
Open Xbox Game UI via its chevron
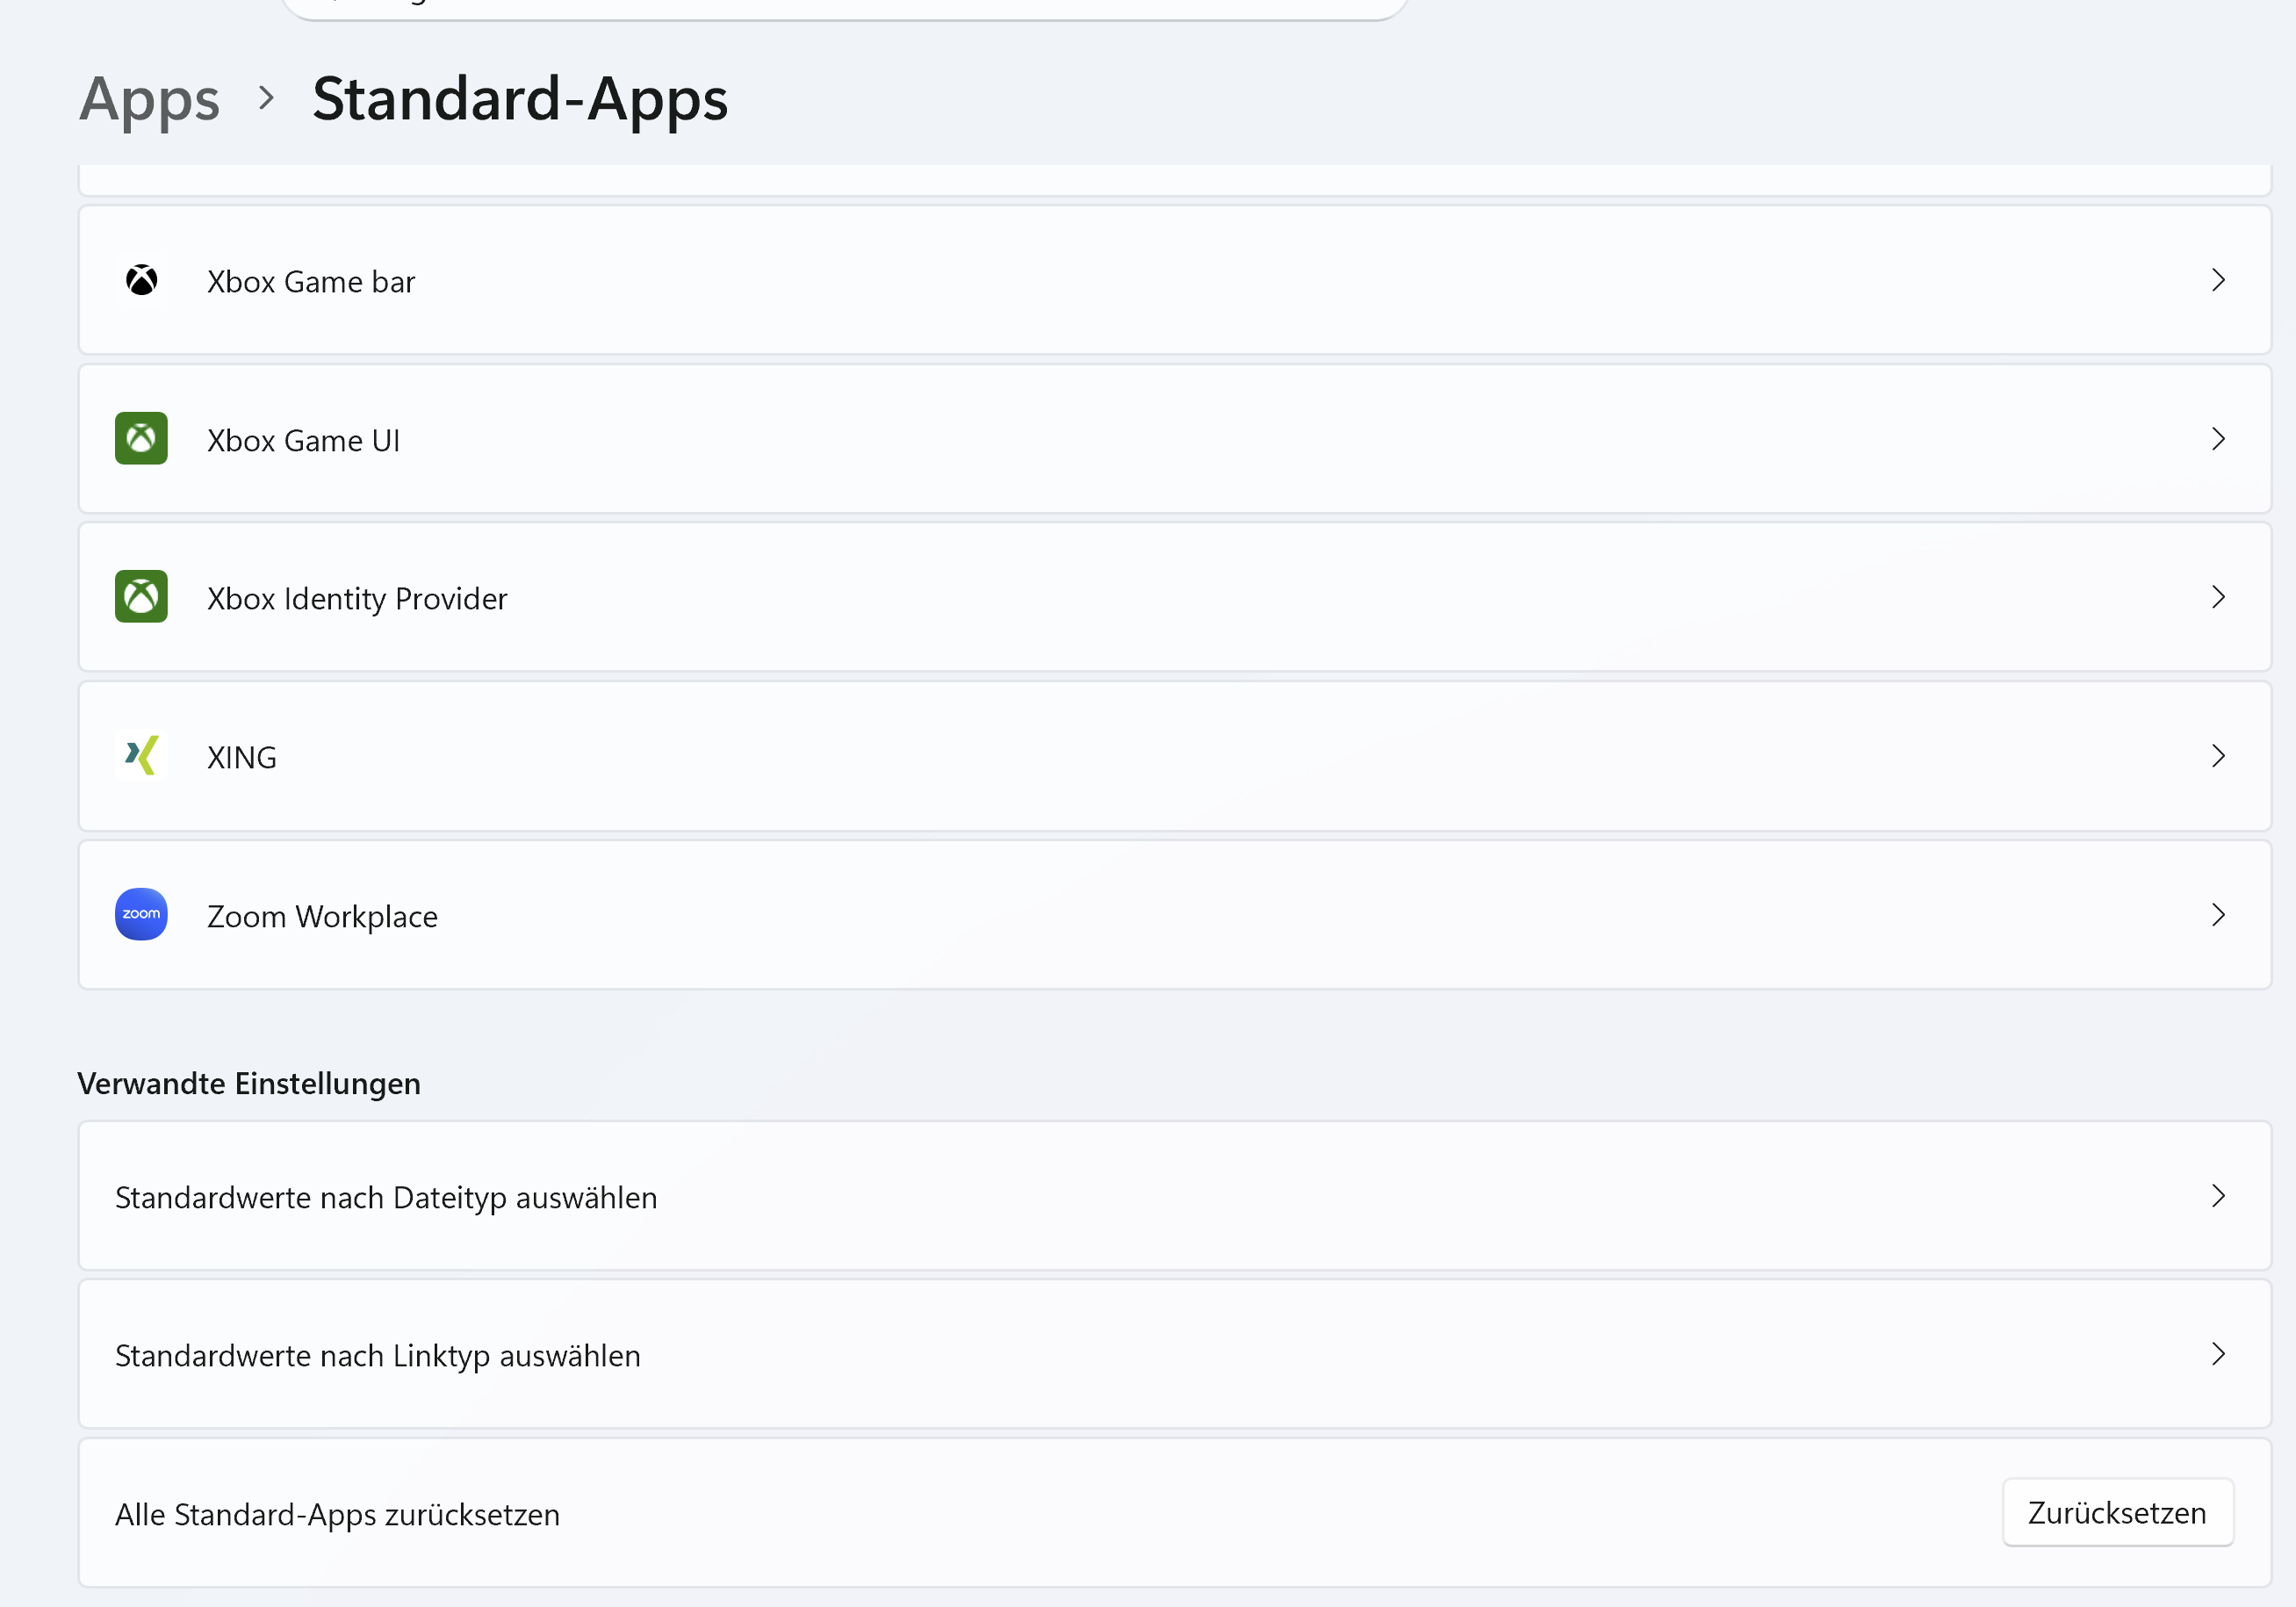pos(2218,439)
